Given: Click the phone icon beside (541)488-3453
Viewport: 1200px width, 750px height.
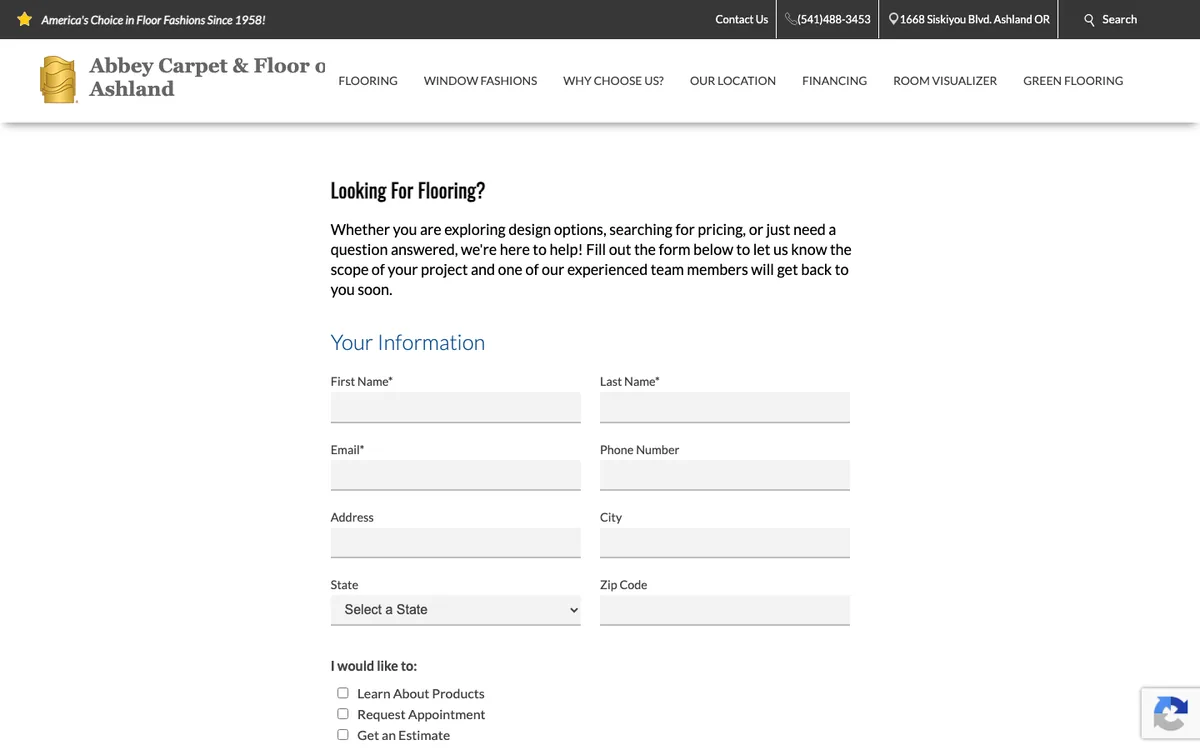Looking at the screenshot, I should (790, 19).
